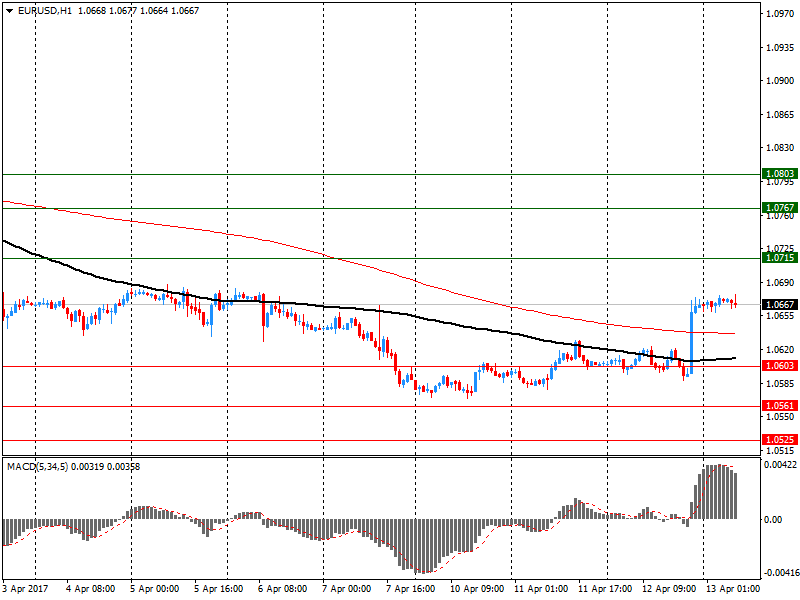800x600 pixels.
Task: Select the black 1.0667 current price label
Action: 780,304
